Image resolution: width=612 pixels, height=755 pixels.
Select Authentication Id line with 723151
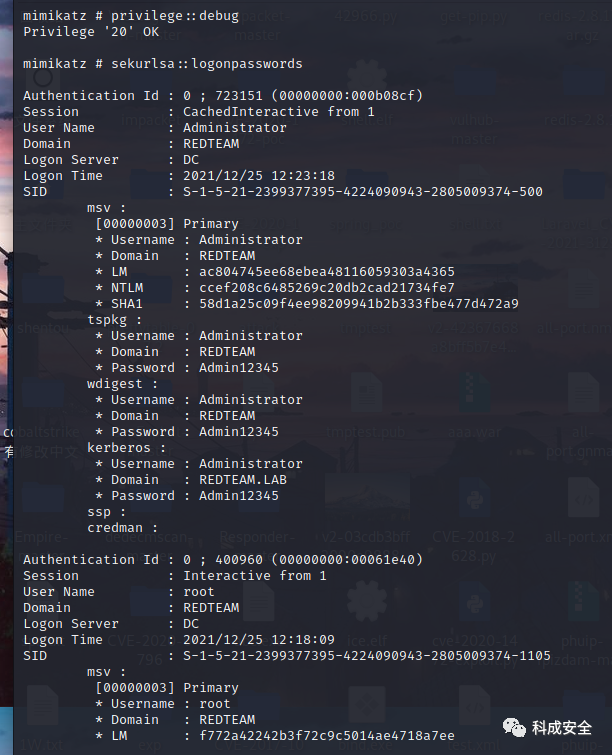tap(223, 95)
